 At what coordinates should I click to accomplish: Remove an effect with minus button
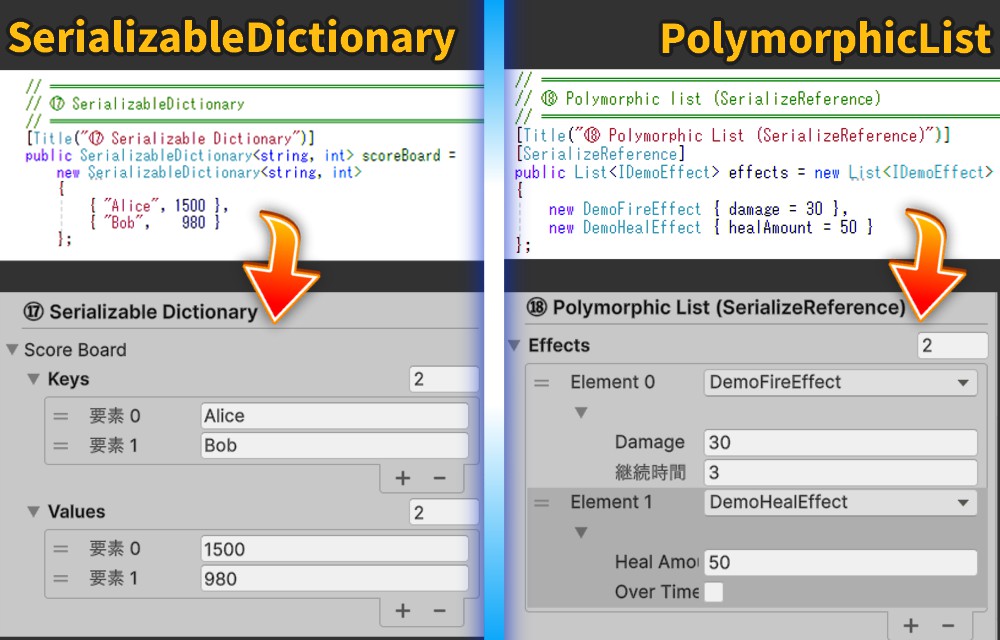pos(948,626)
